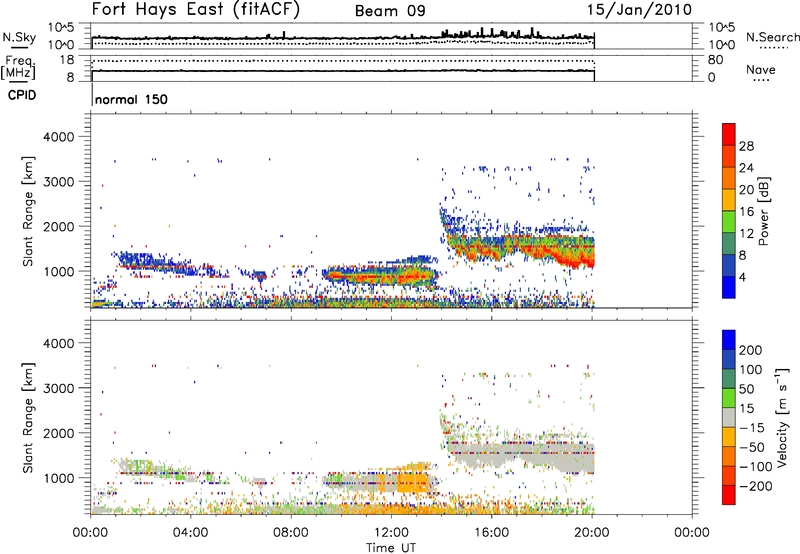Image resolution: width=800 pixels, height=554 pixels.
Task: Click the "20" label on Power color bar
Action: click(746, 190)
